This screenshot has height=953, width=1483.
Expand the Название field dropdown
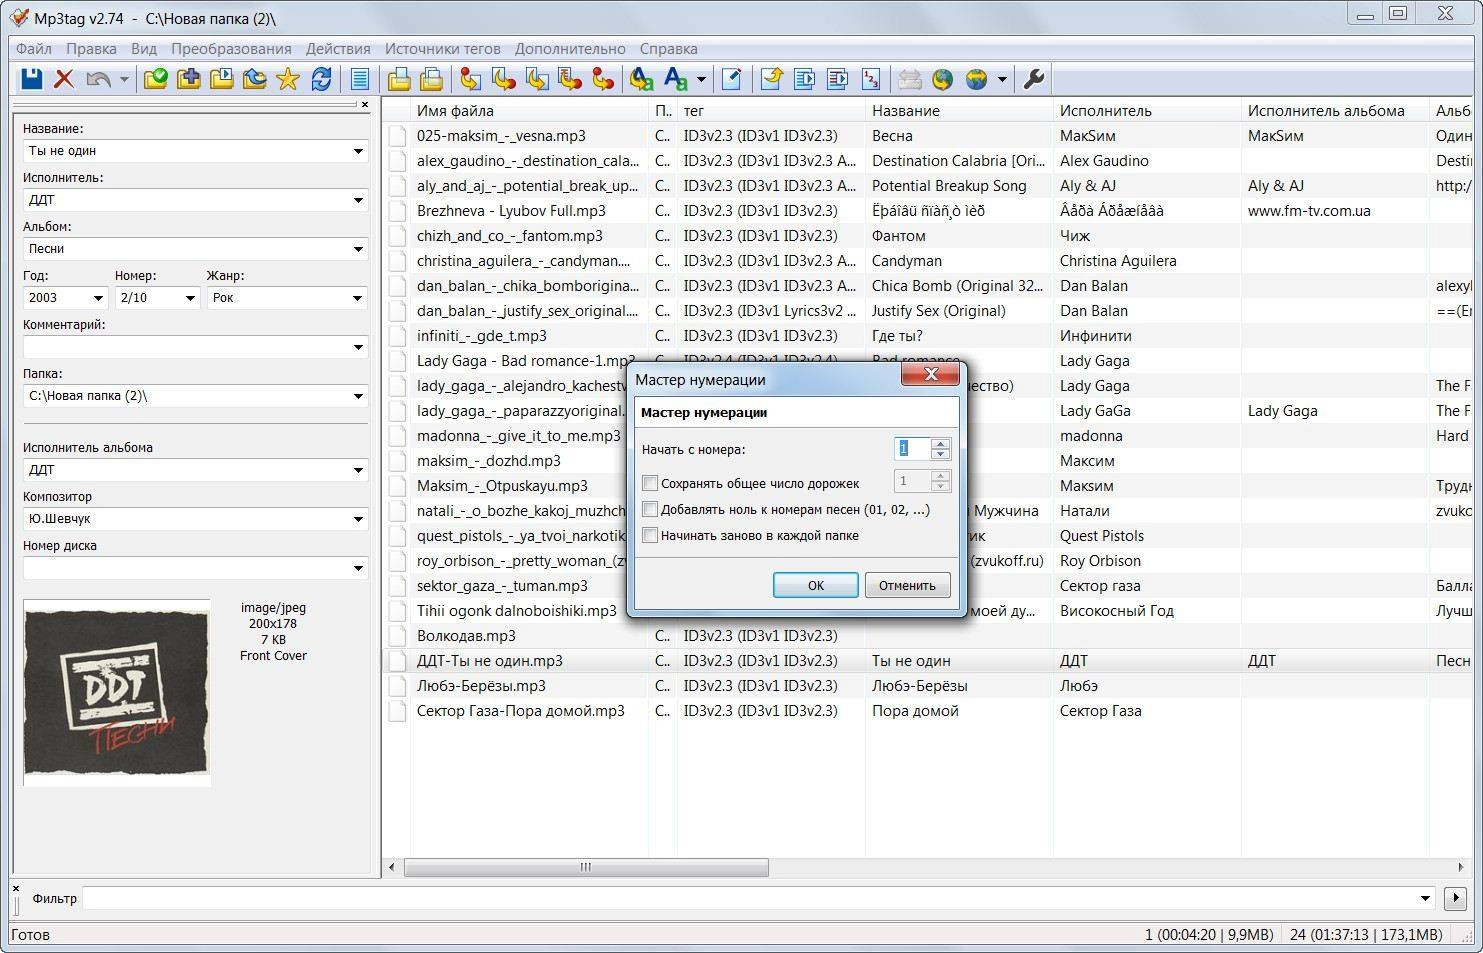(358, 151)
